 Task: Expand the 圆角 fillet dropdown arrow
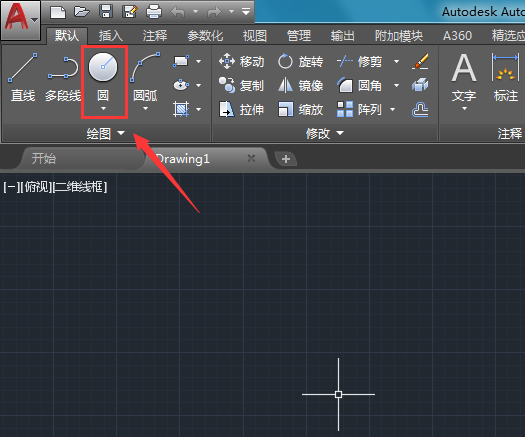(396, 86)
